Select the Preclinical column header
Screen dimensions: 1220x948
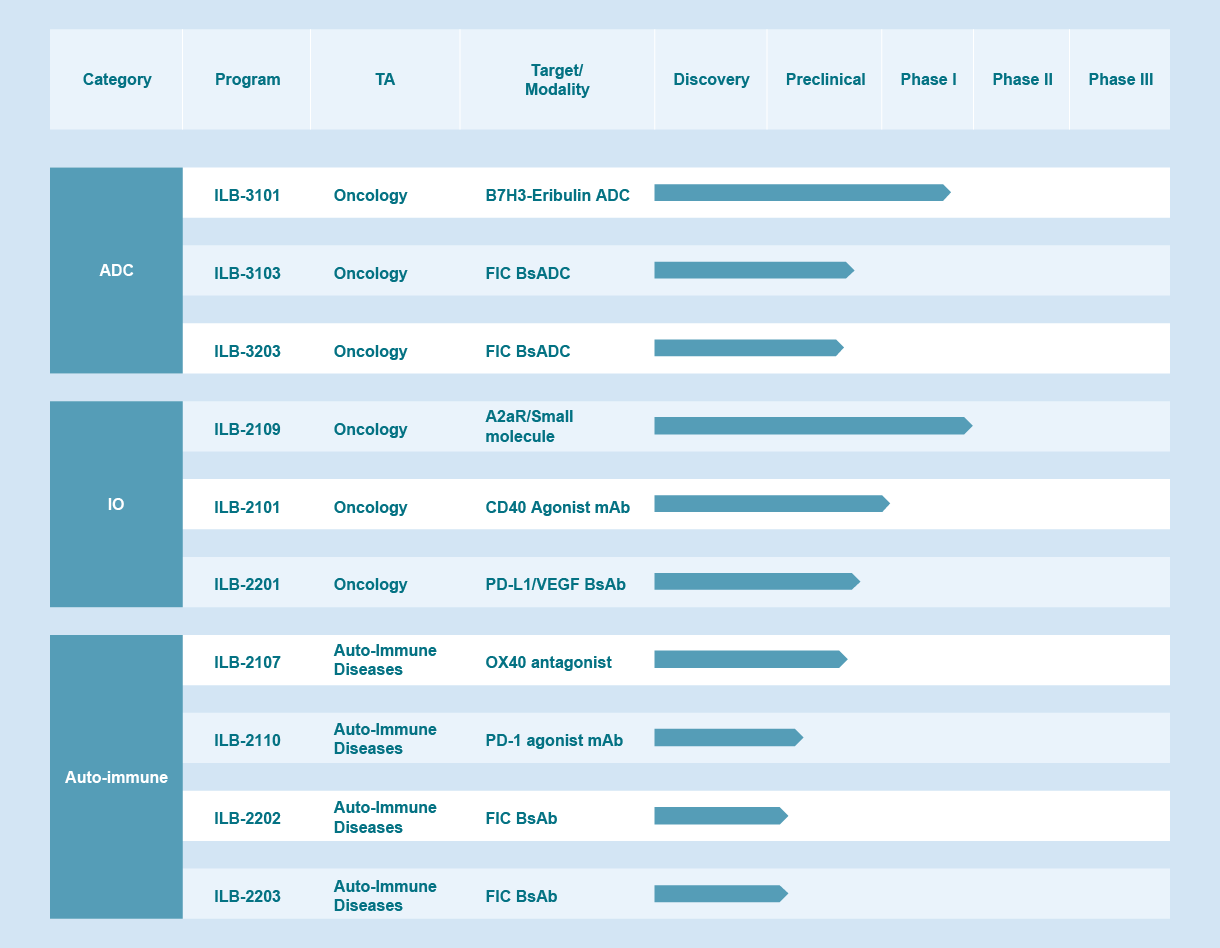coord(825,80)
